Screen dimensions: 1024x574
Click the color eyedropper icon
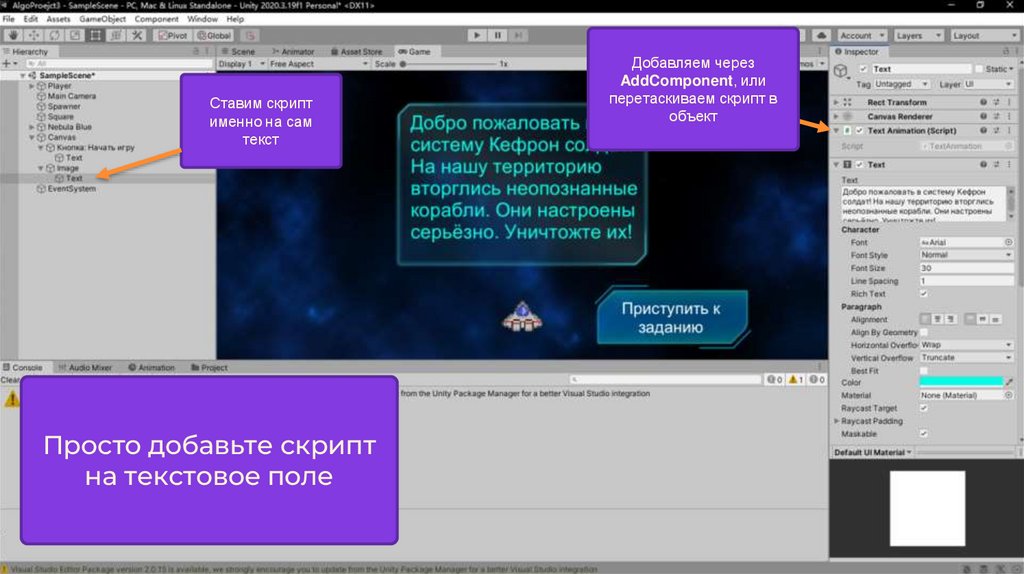[x=1009, y=382]
